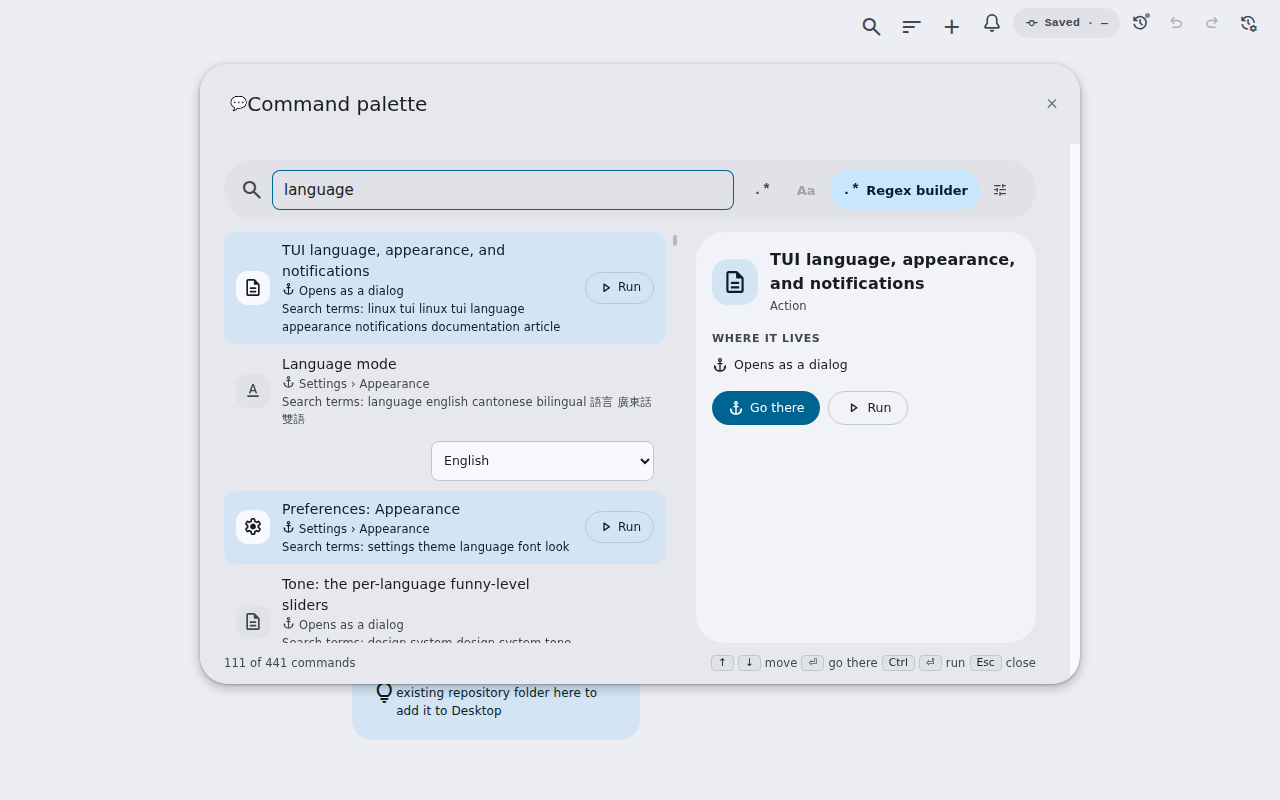Click the redo arrow icon
This screenshot has width=1280, height=800.
point(1212,22)
